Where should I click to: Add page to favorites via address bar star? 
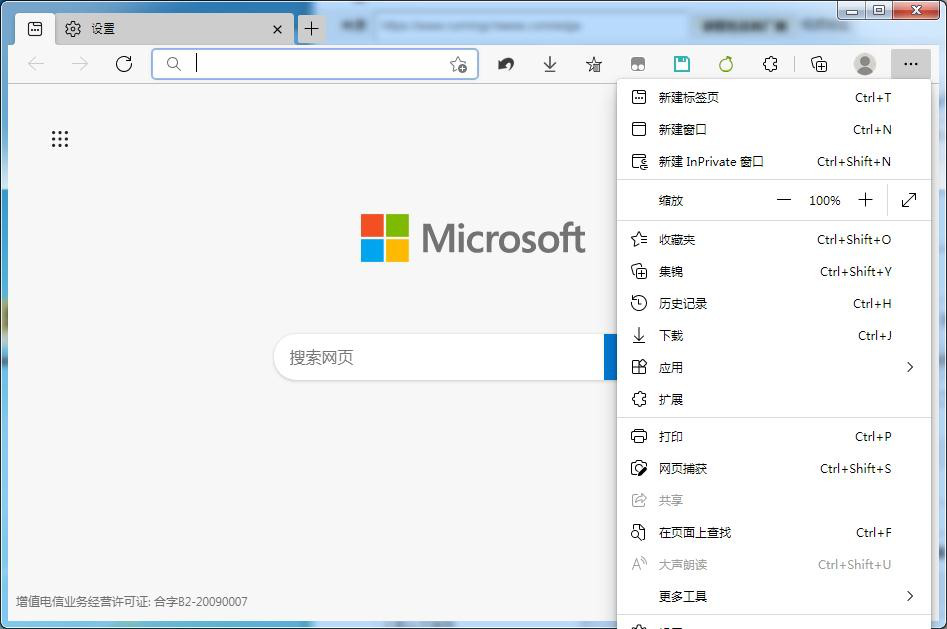point(458,64)
